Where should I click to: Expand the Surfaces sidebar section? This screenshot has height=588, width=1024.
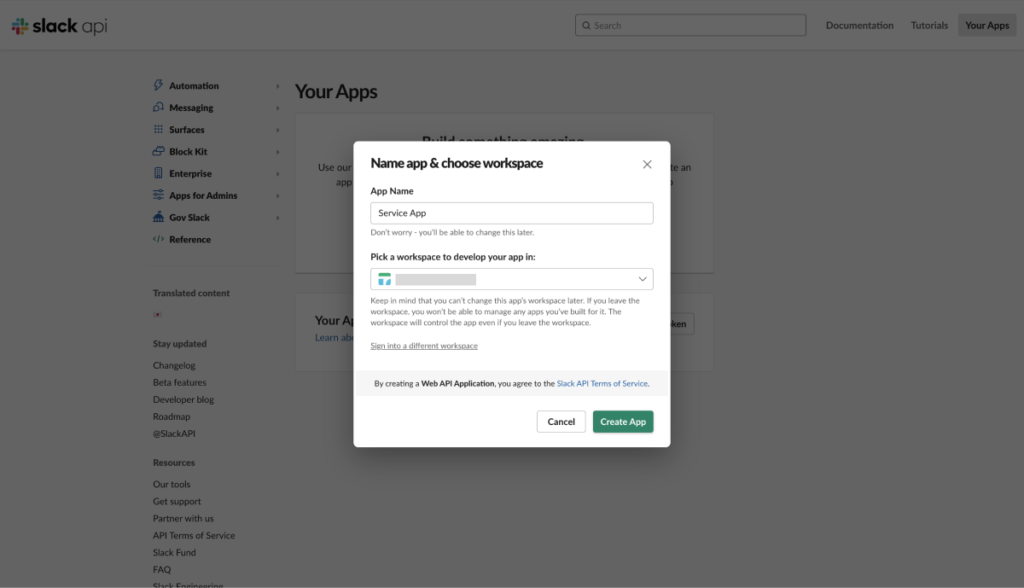278,130
